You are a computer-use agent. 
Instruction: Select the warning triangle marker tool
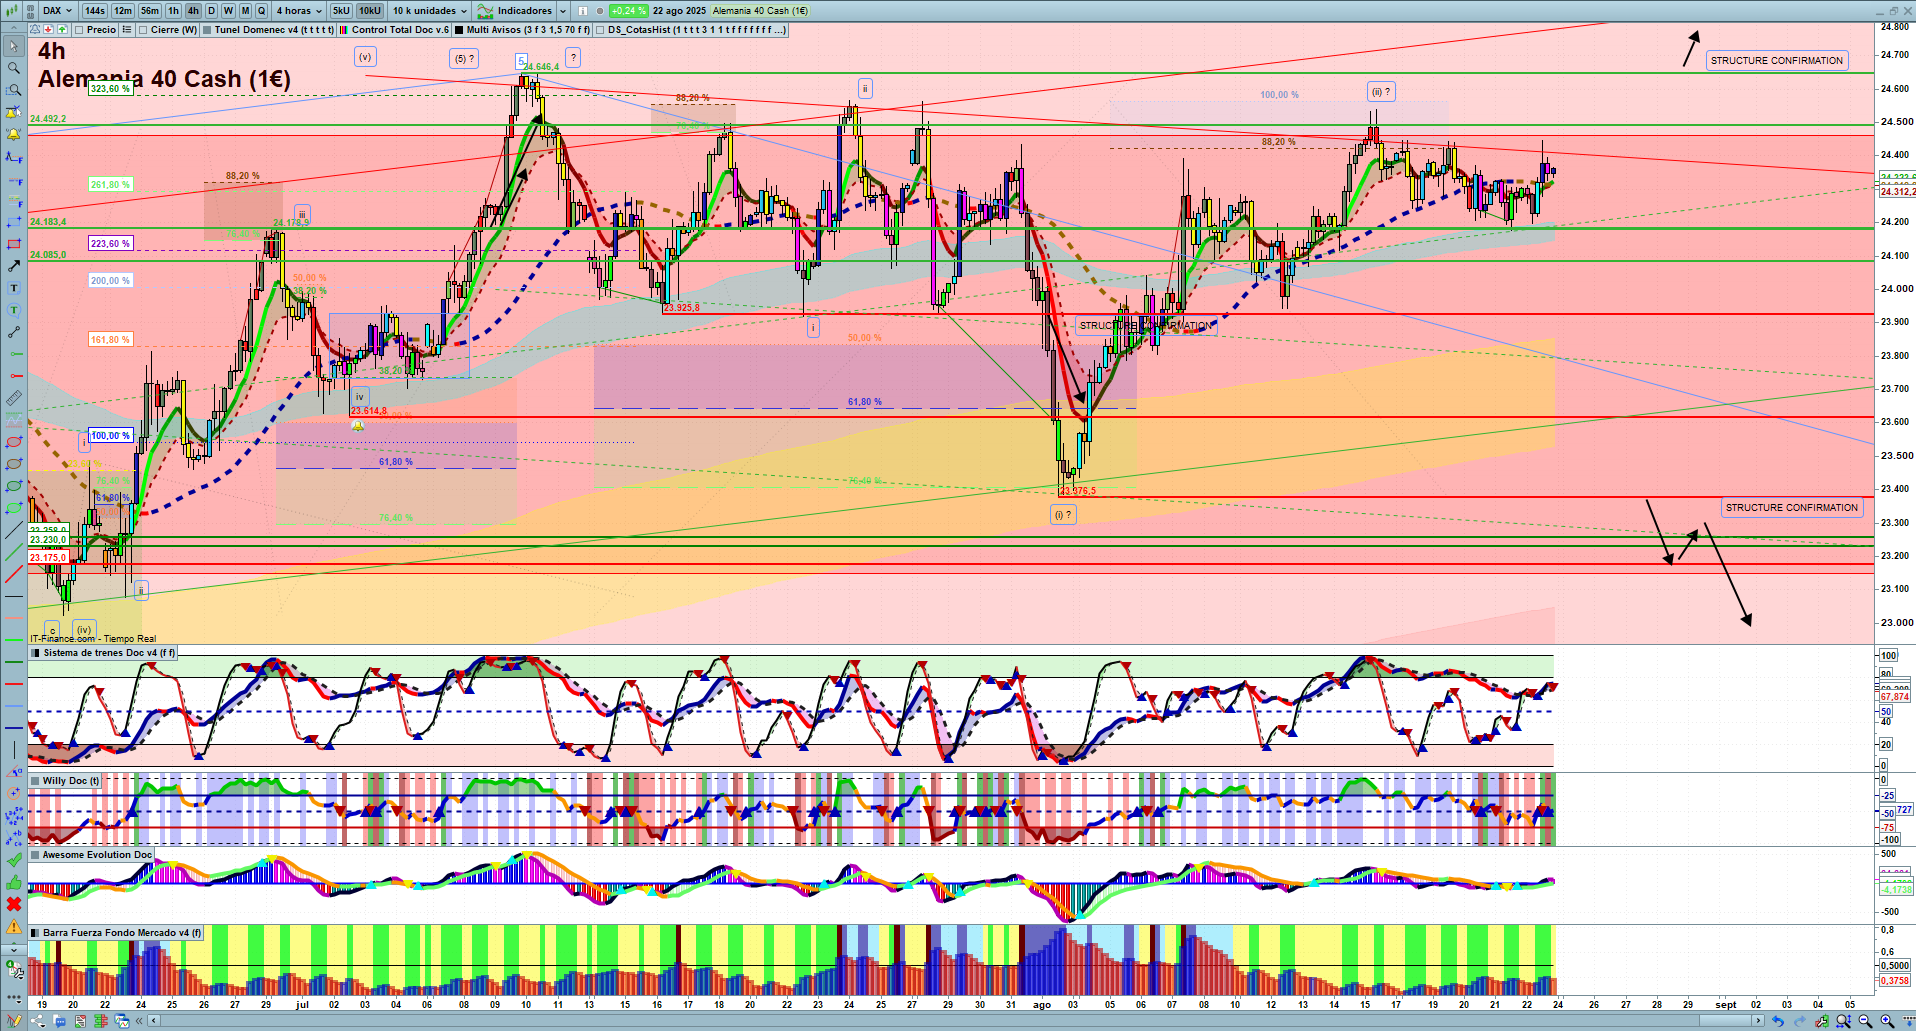tap(14, 926)
